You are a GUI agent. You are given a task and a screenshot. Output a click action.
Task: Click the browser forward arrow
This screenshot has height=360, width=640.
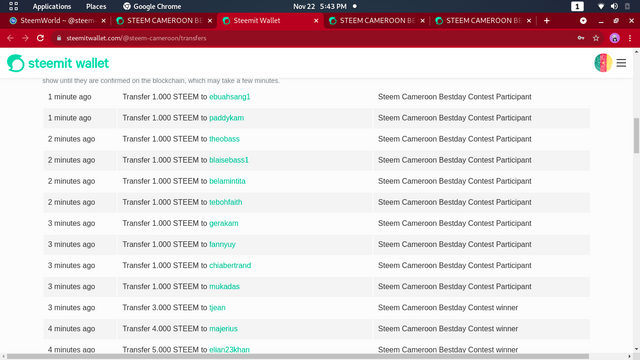pos(25,38)
